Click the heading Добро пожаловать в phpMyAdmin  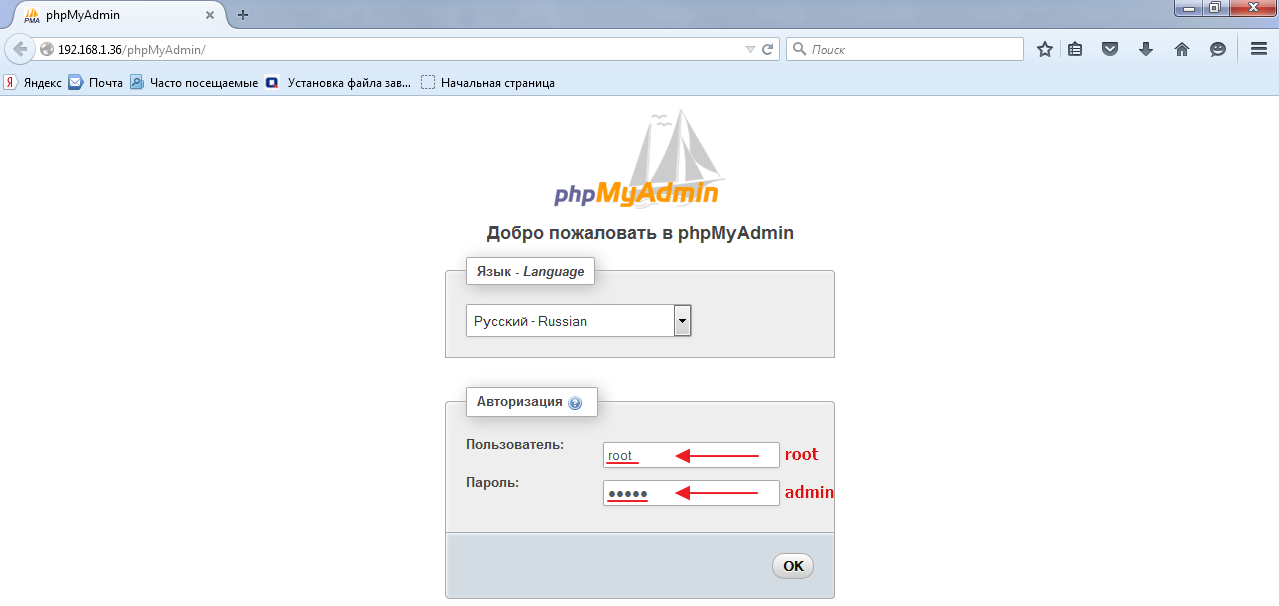tap(640, 233)
